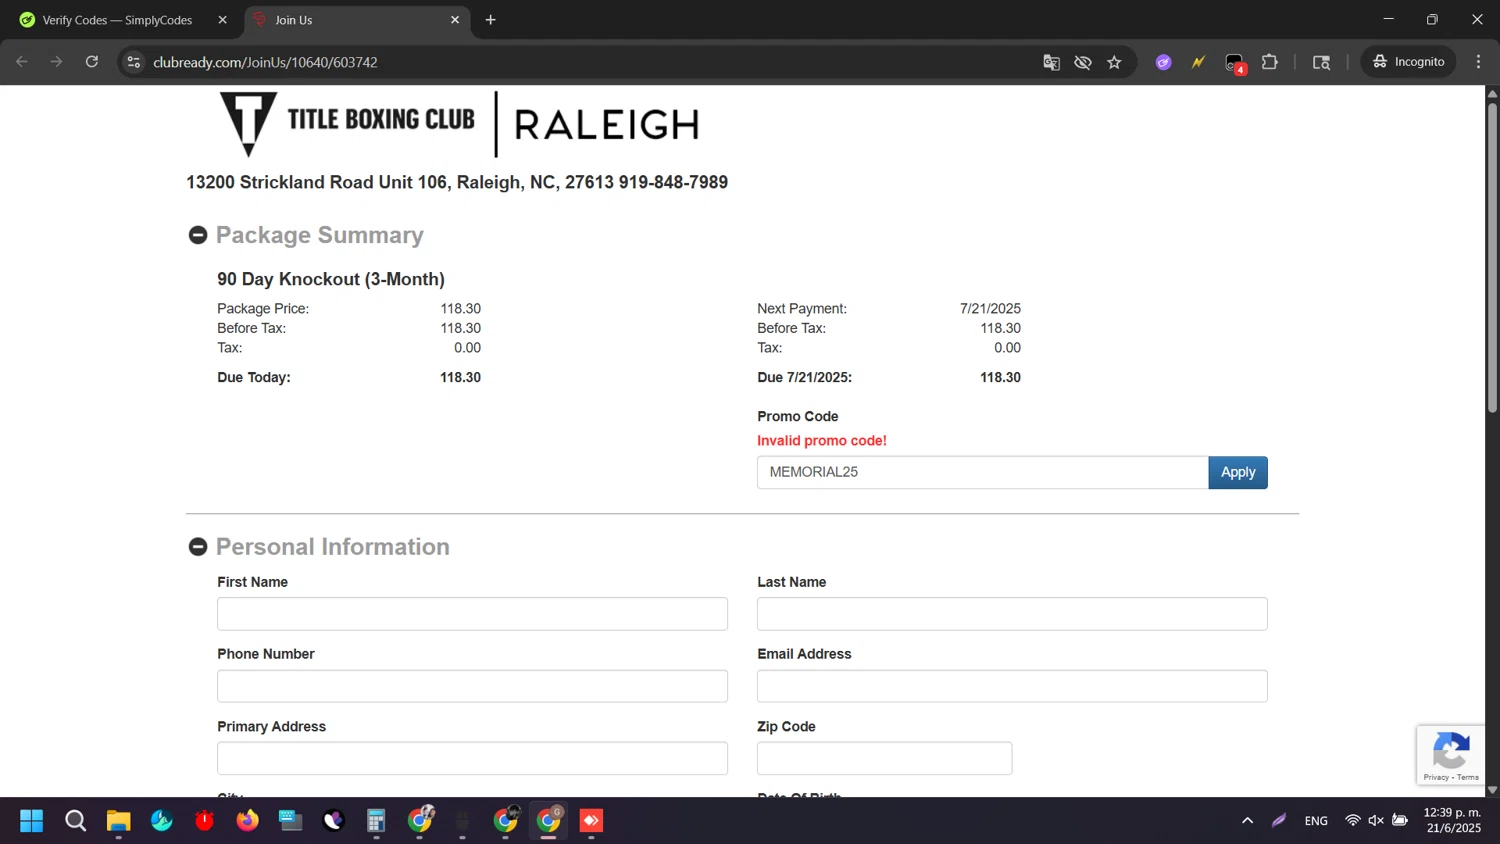Image resolution: width=1500 pixels, height=844 pixels.
Task: View site information icon in address bar
Action: click(134, 62)
